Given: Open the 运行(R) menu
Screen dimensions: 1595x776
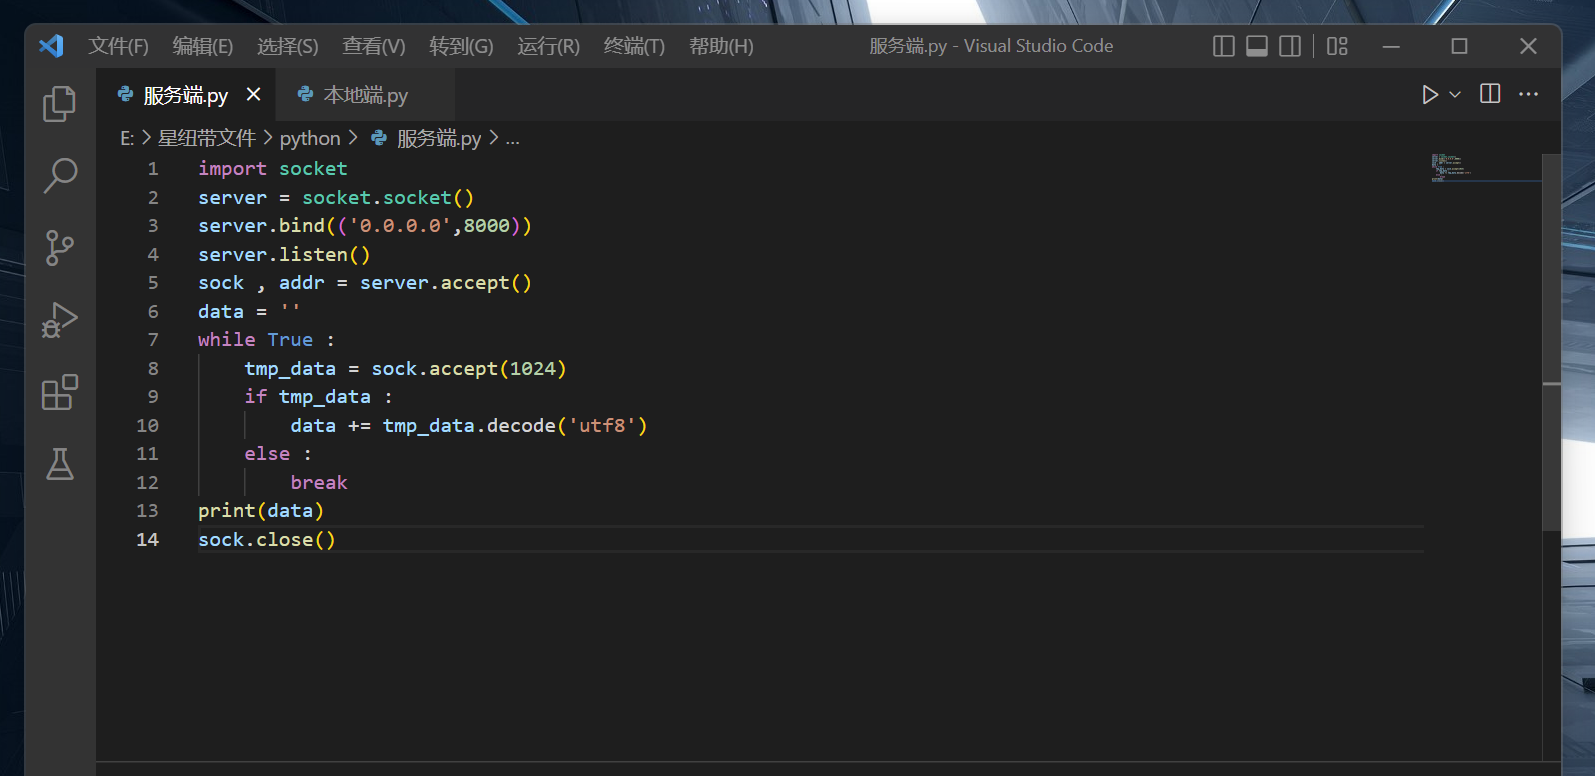Looking at the screenshot, I should (x=548, y=46).
